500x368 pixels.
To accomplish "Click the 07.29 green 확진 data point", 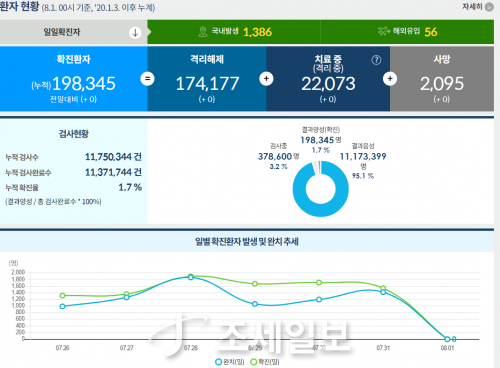I will point(255,284).
